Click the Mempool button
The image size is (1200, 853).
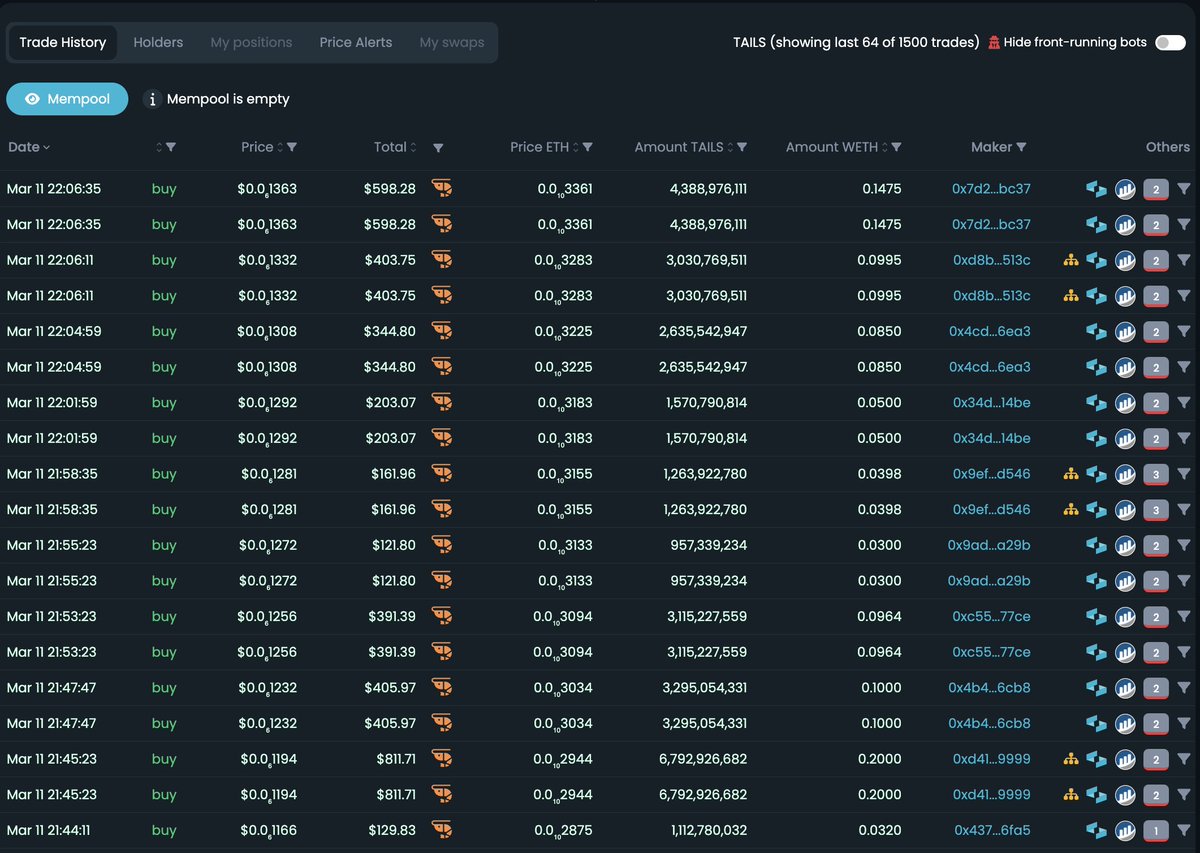point(67,99)
